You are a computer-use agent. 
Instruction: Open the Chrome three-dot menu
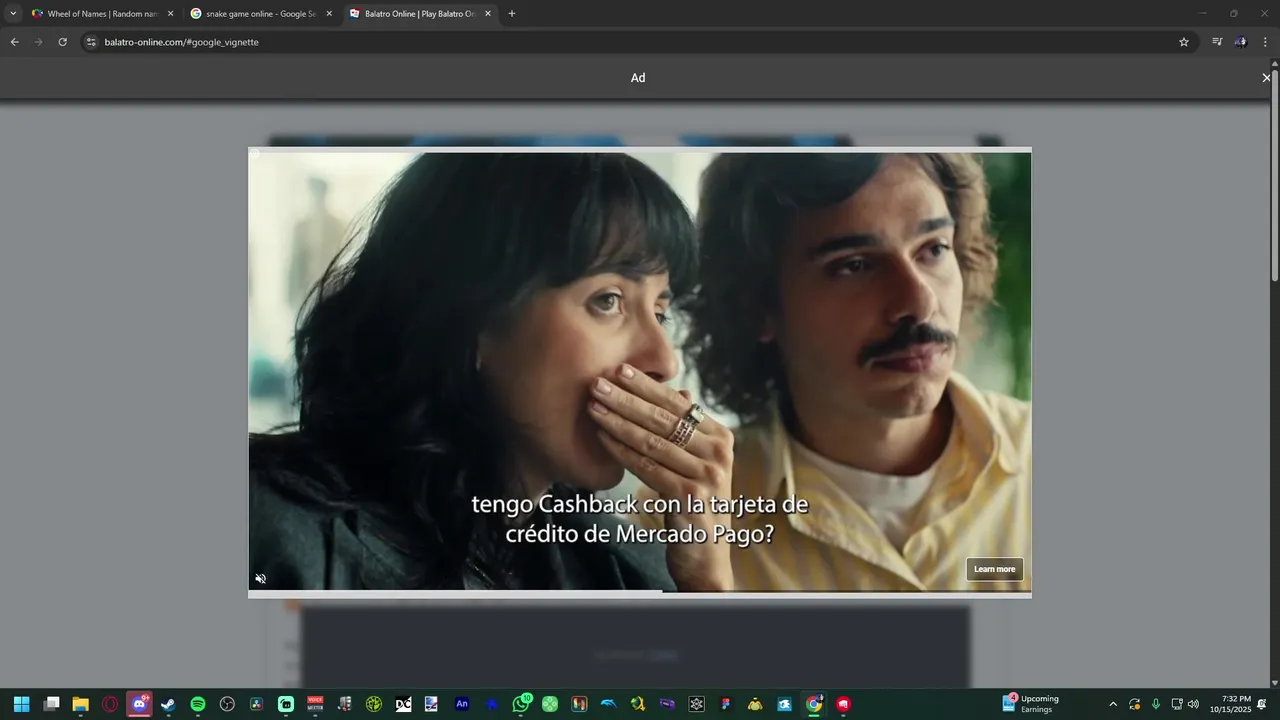[1265, 42]
